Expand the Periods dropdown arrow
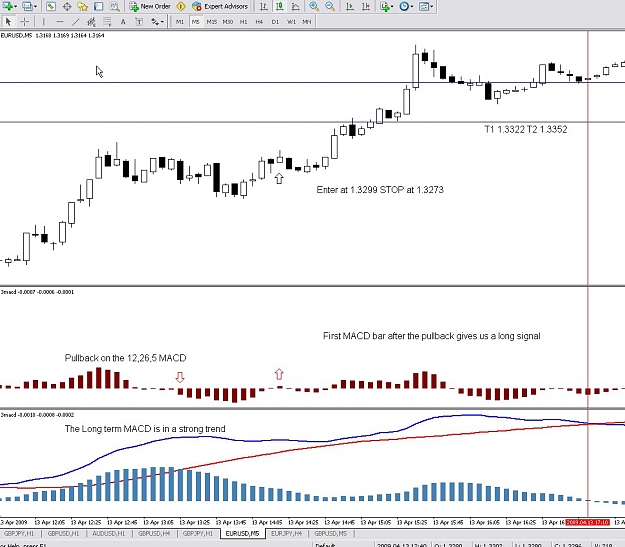 tap(412, 6)
